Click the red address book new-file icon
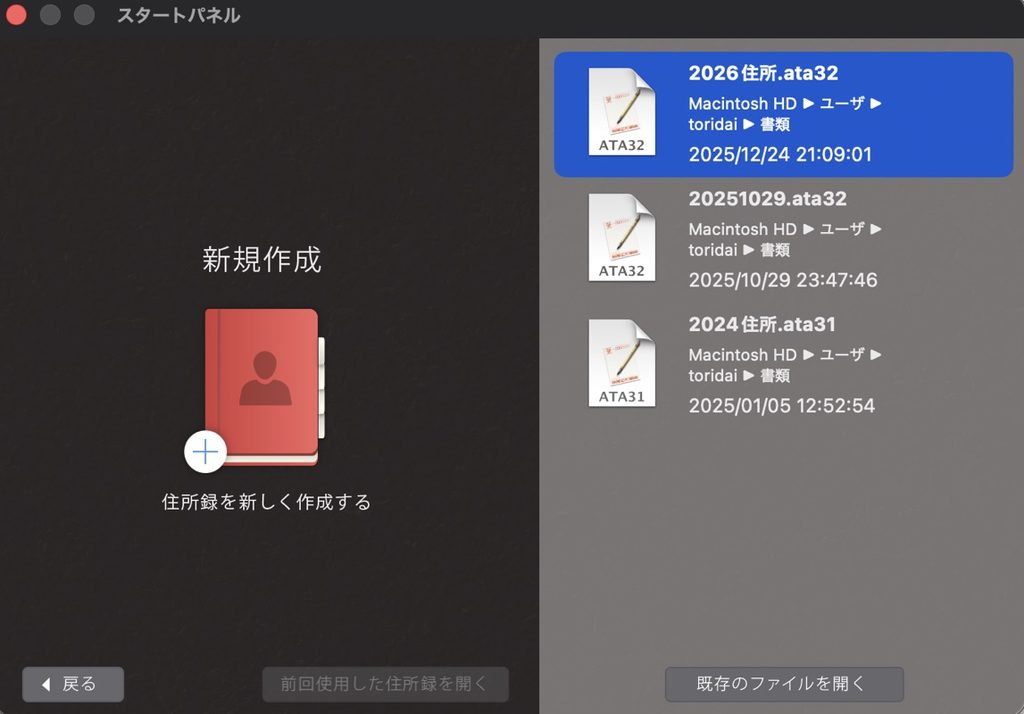 (264, 387)
